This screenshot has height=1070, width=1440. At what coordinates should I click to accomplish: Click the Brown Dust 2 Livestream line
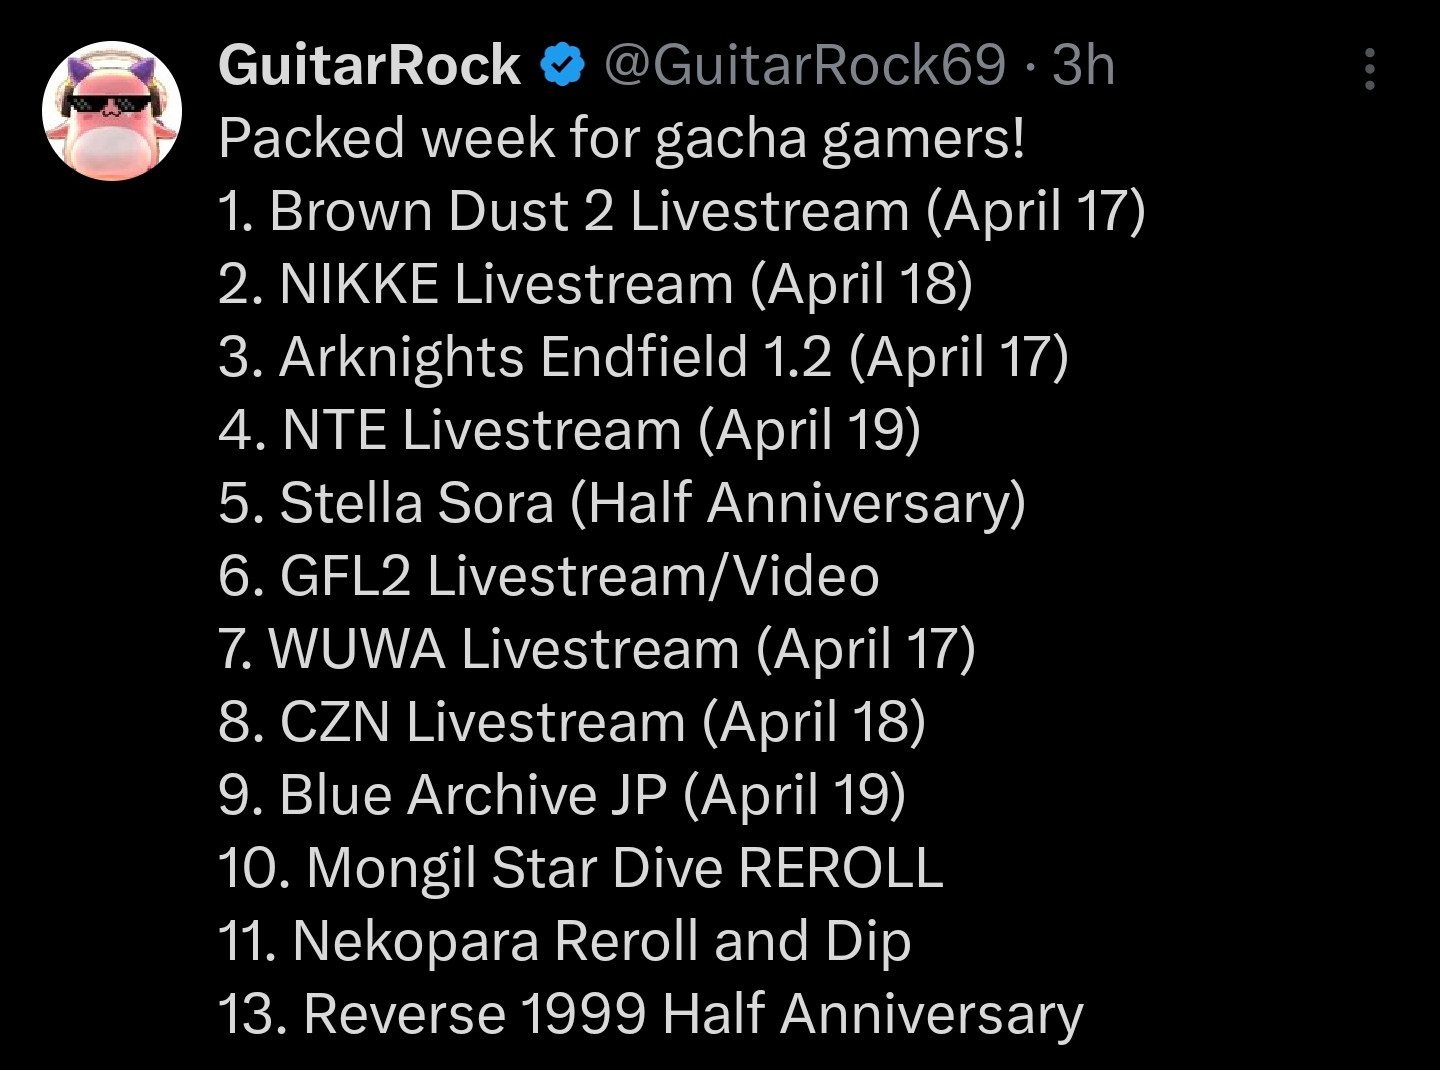click(681, 211)
